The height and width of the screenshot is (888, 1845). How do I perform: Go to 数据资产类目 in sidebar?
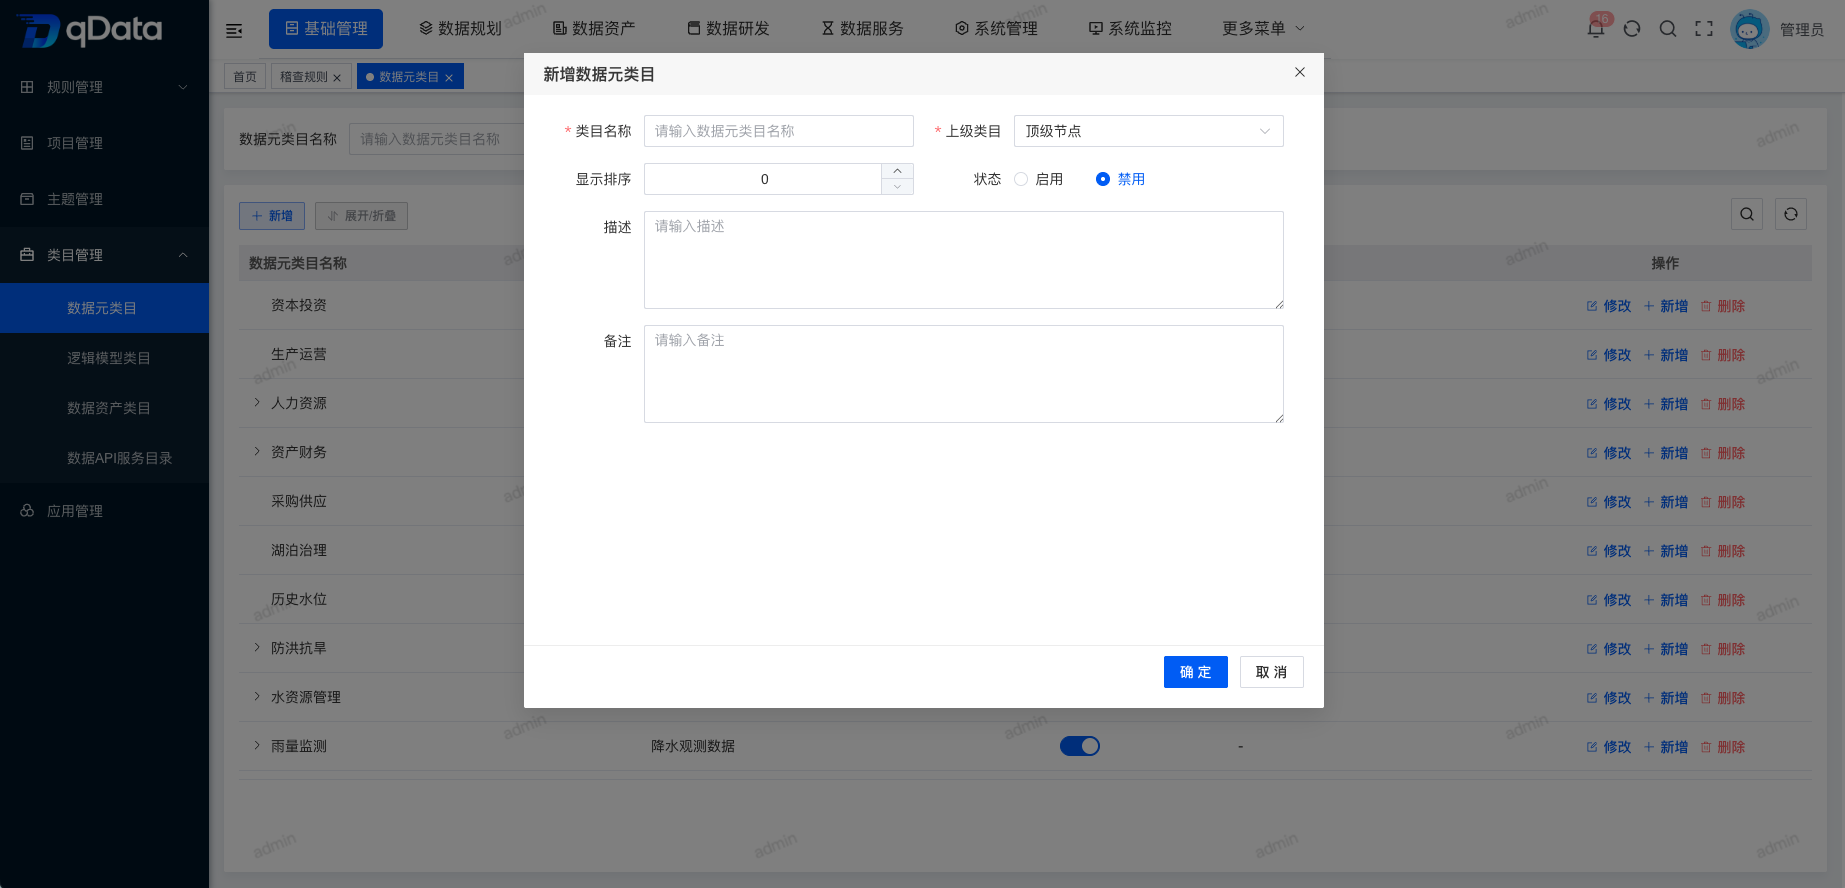pos(104,408)
